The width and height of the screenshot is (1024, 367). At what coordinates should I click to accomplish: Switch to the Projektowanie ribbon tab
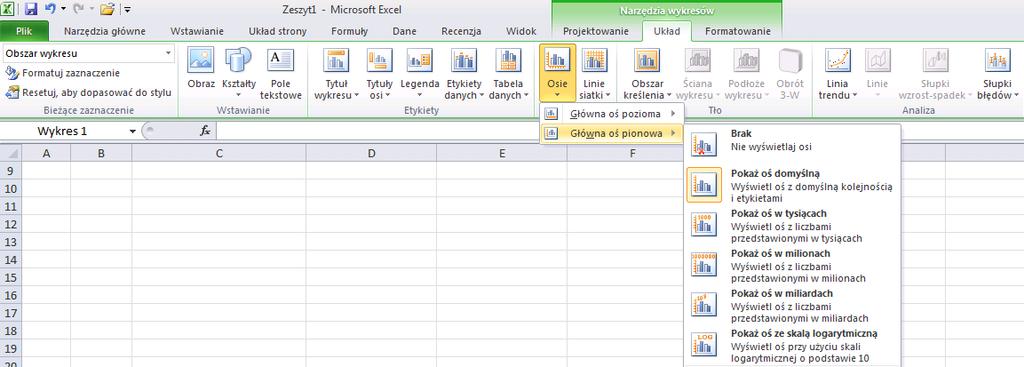[x=596, y=31]
